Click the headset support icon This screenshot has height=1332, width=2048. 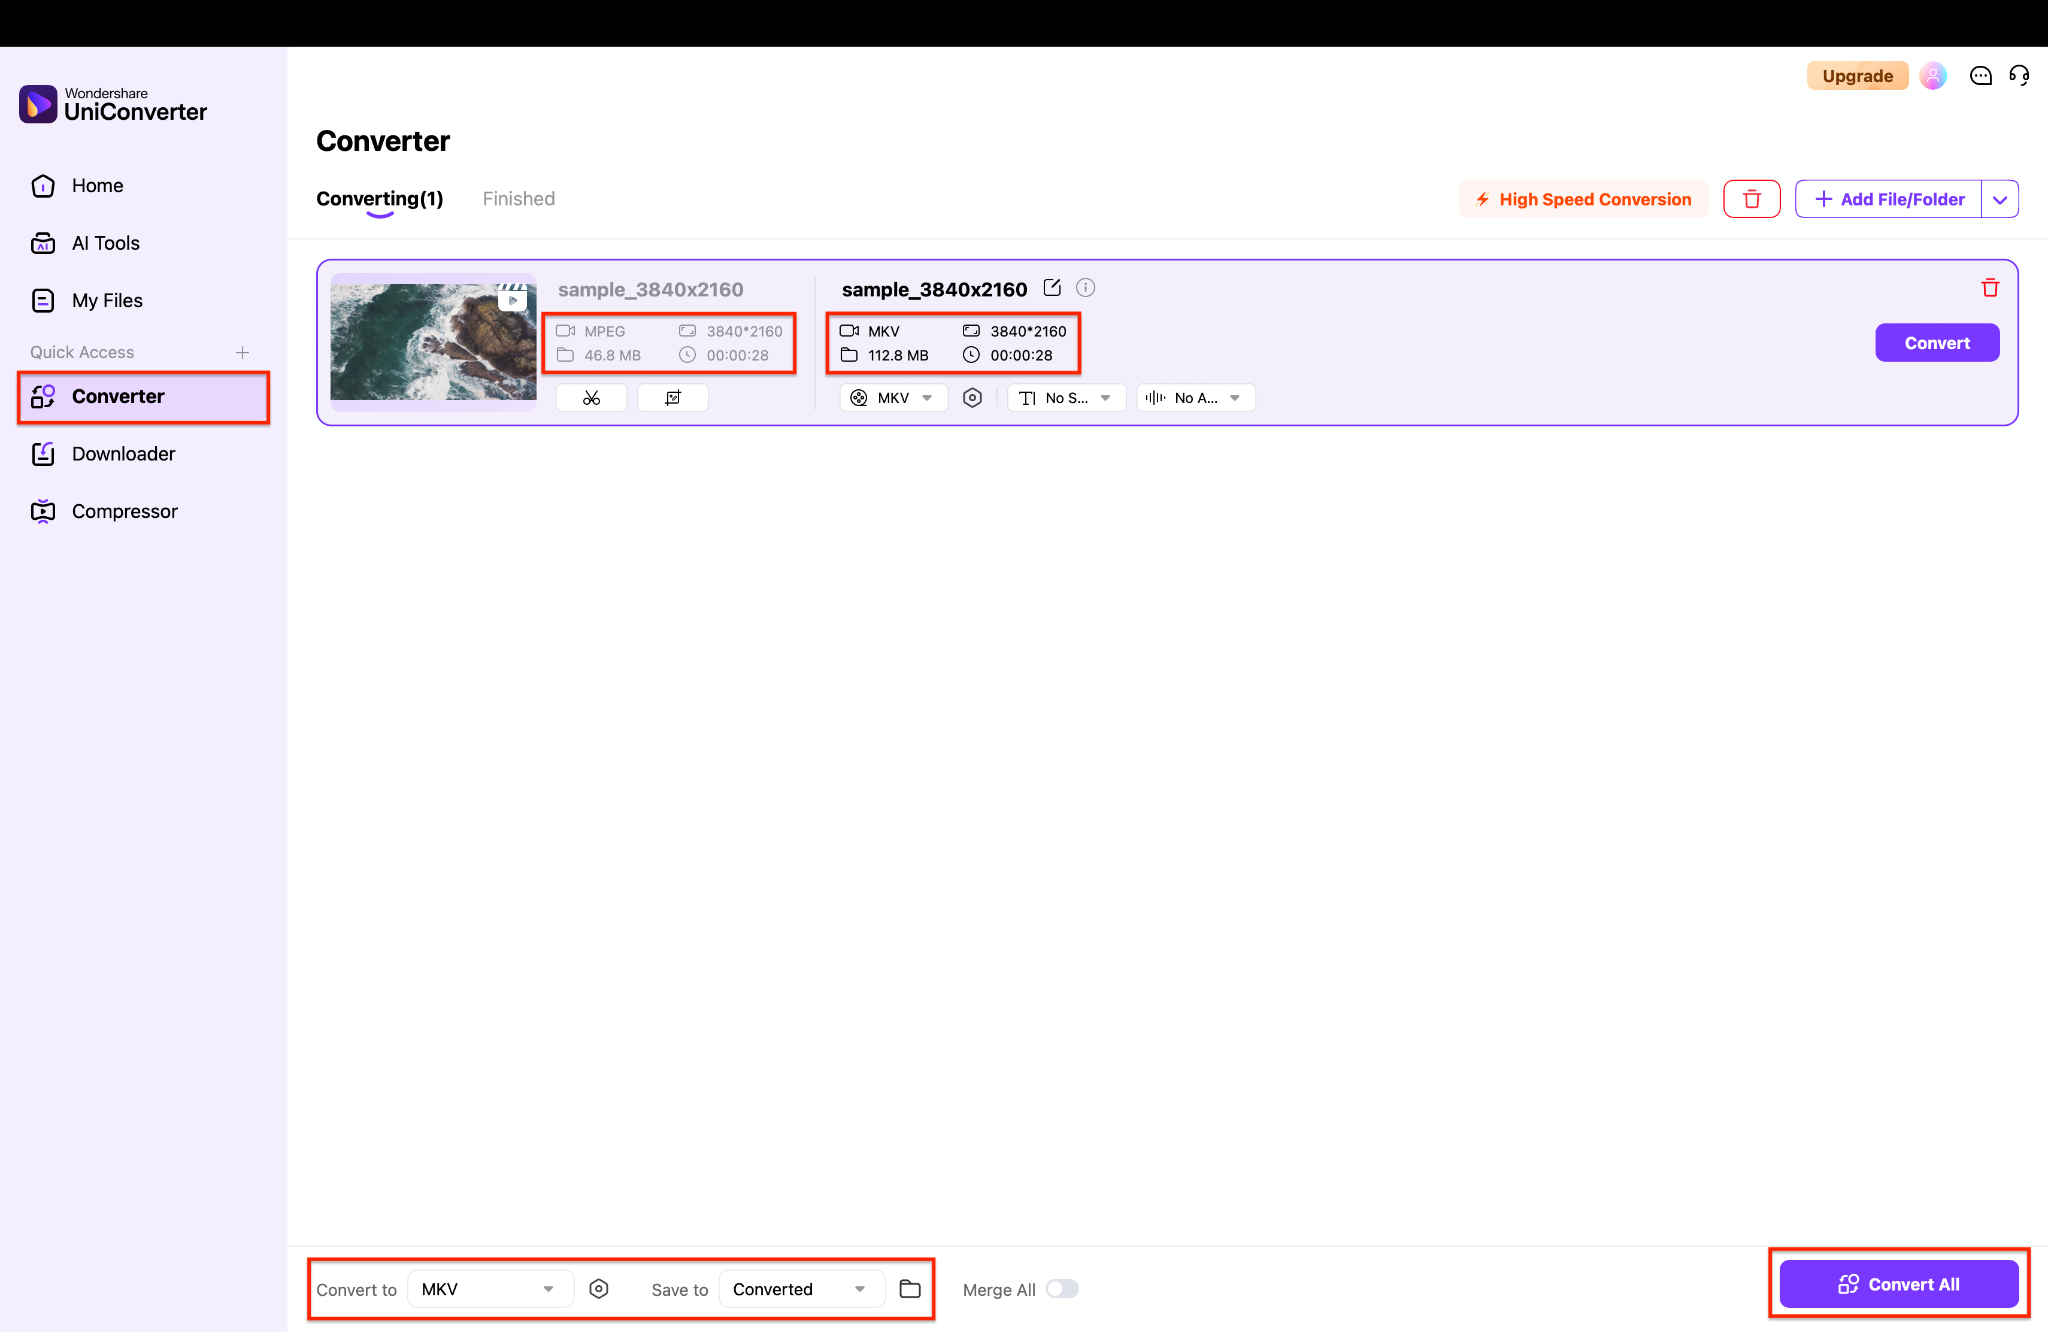(2018, 75)
